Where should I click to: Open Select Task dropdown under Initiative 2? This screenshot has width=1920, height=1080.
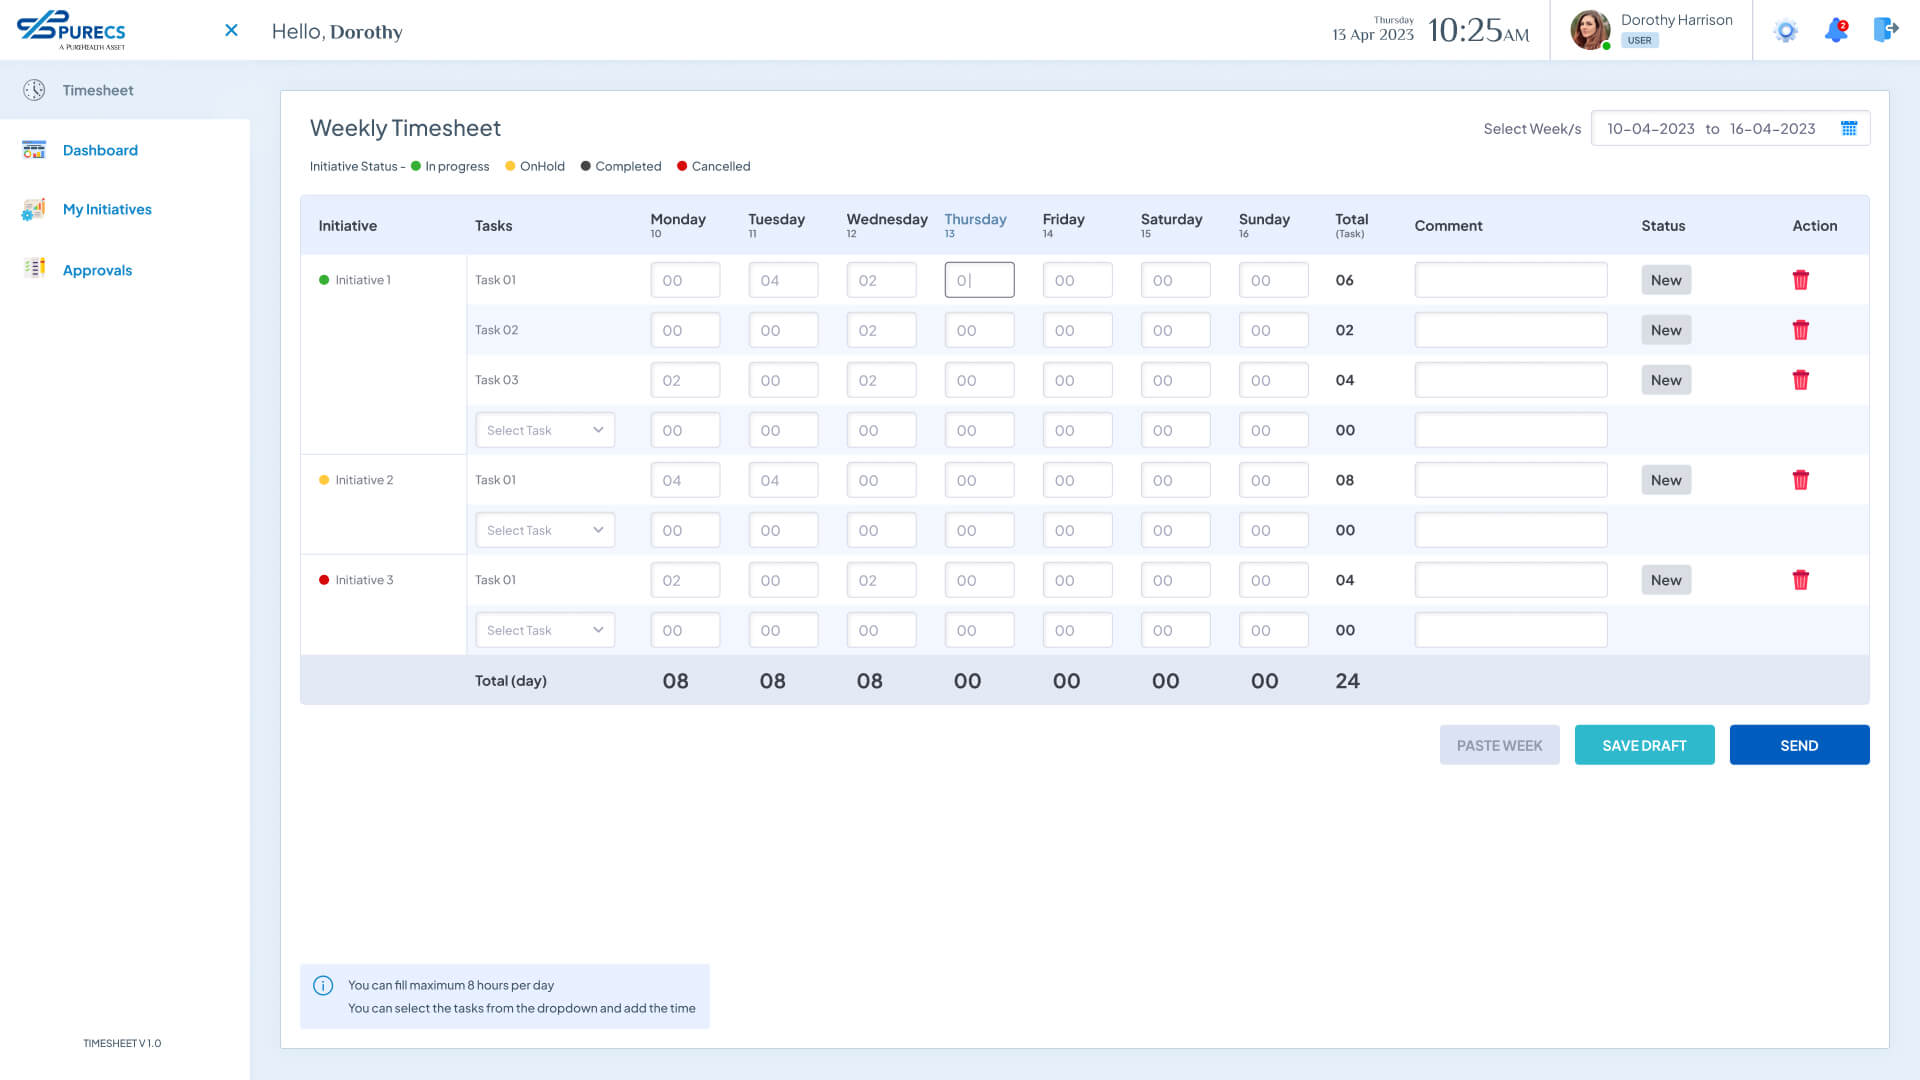545,530
